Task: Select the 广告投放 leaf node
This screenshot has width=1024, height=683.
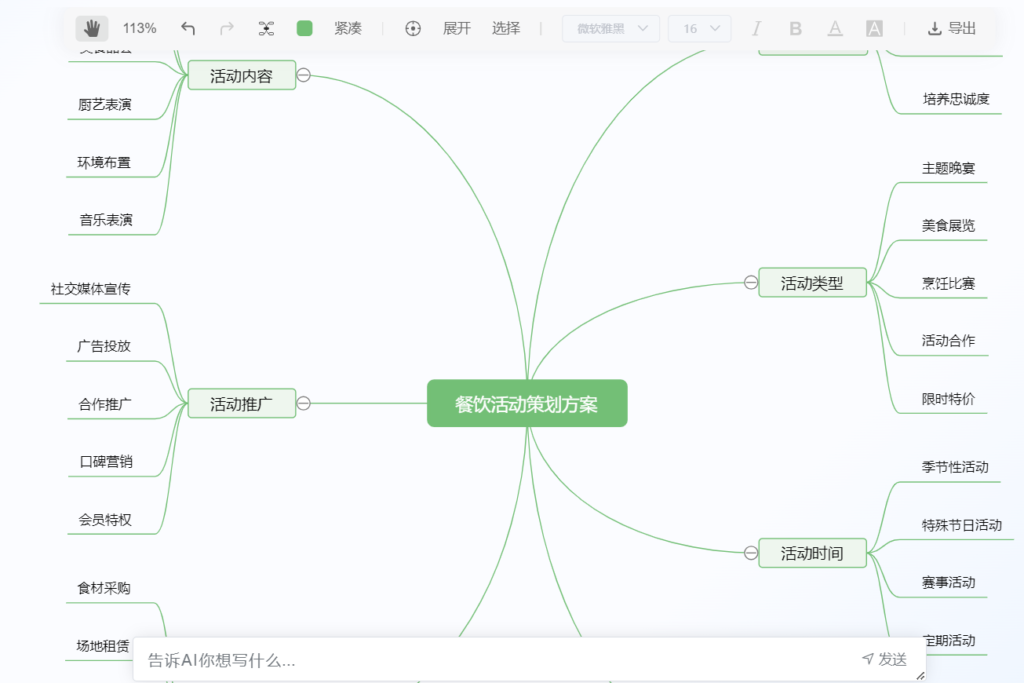Action: (104, 346)
